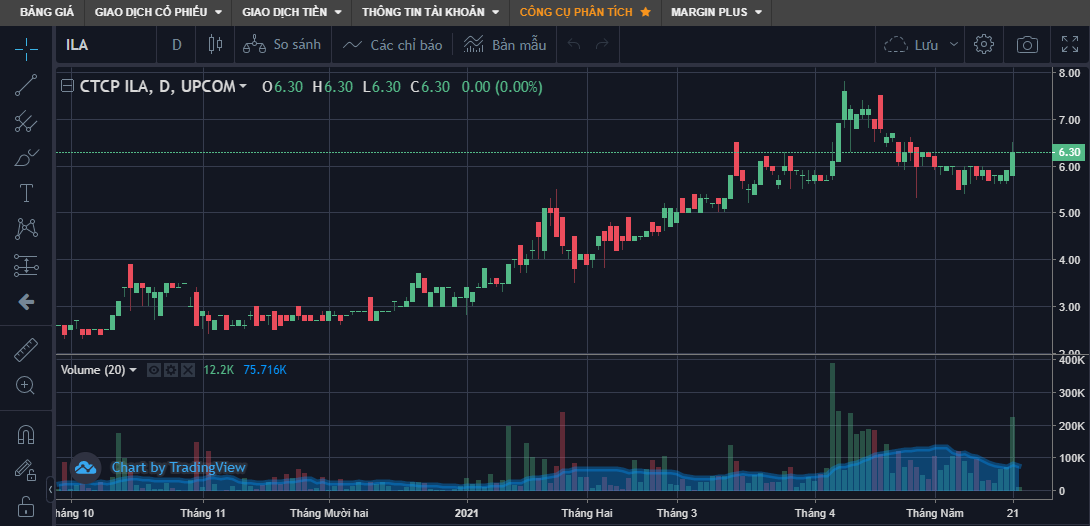The image size is (1090, 526).
Task: Select the trend line drawing tool
Action: point(26,85)
